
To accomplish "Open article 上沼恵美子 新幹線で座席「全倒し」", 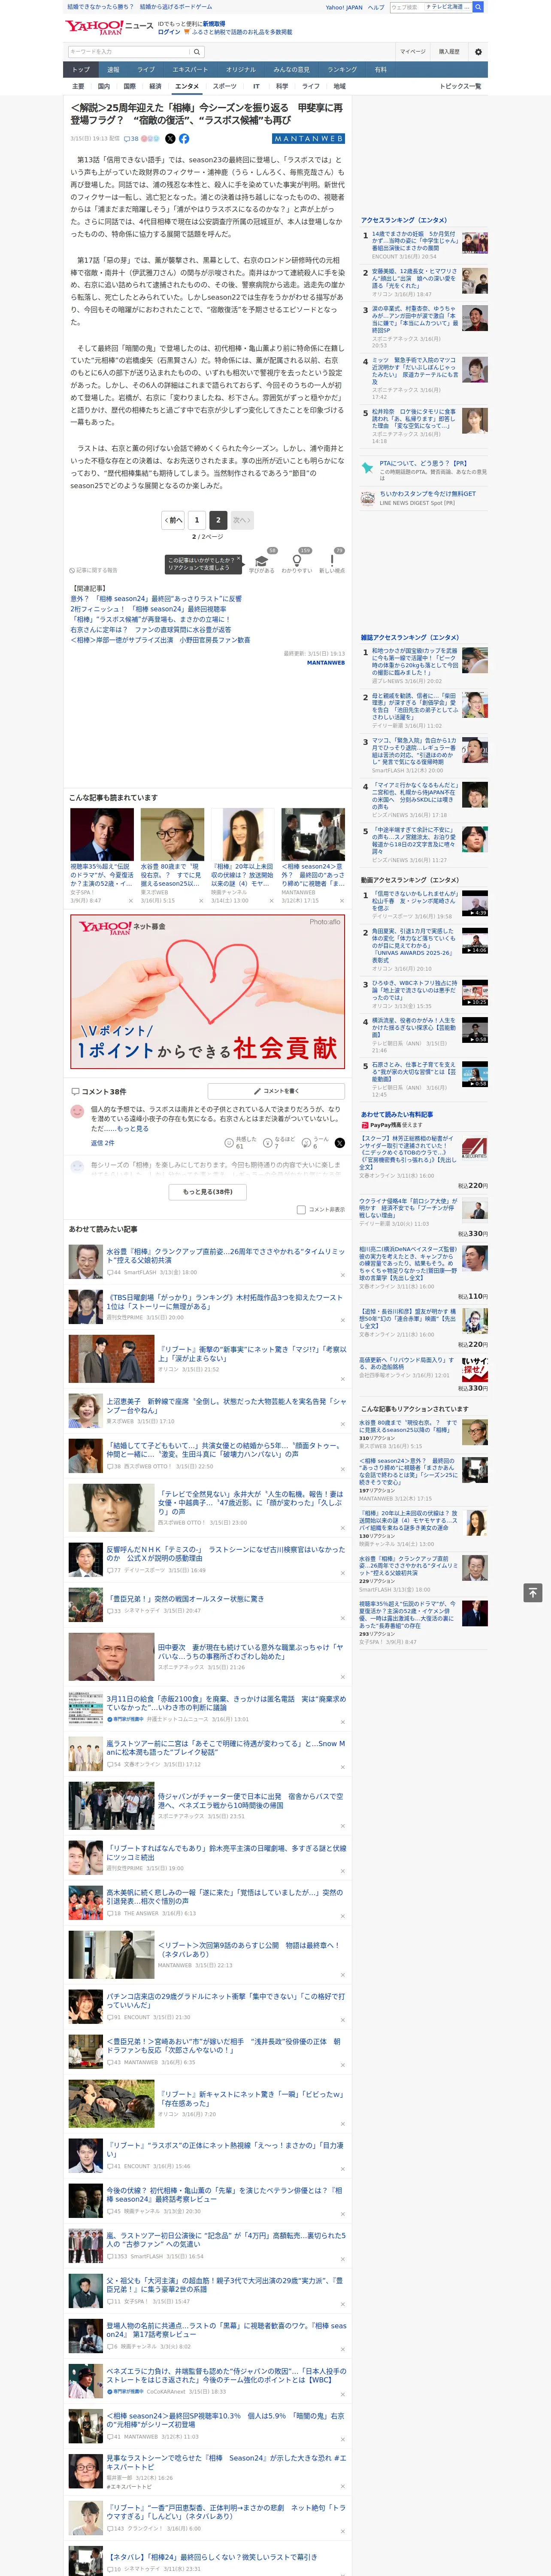I will tap(226, 1405).
